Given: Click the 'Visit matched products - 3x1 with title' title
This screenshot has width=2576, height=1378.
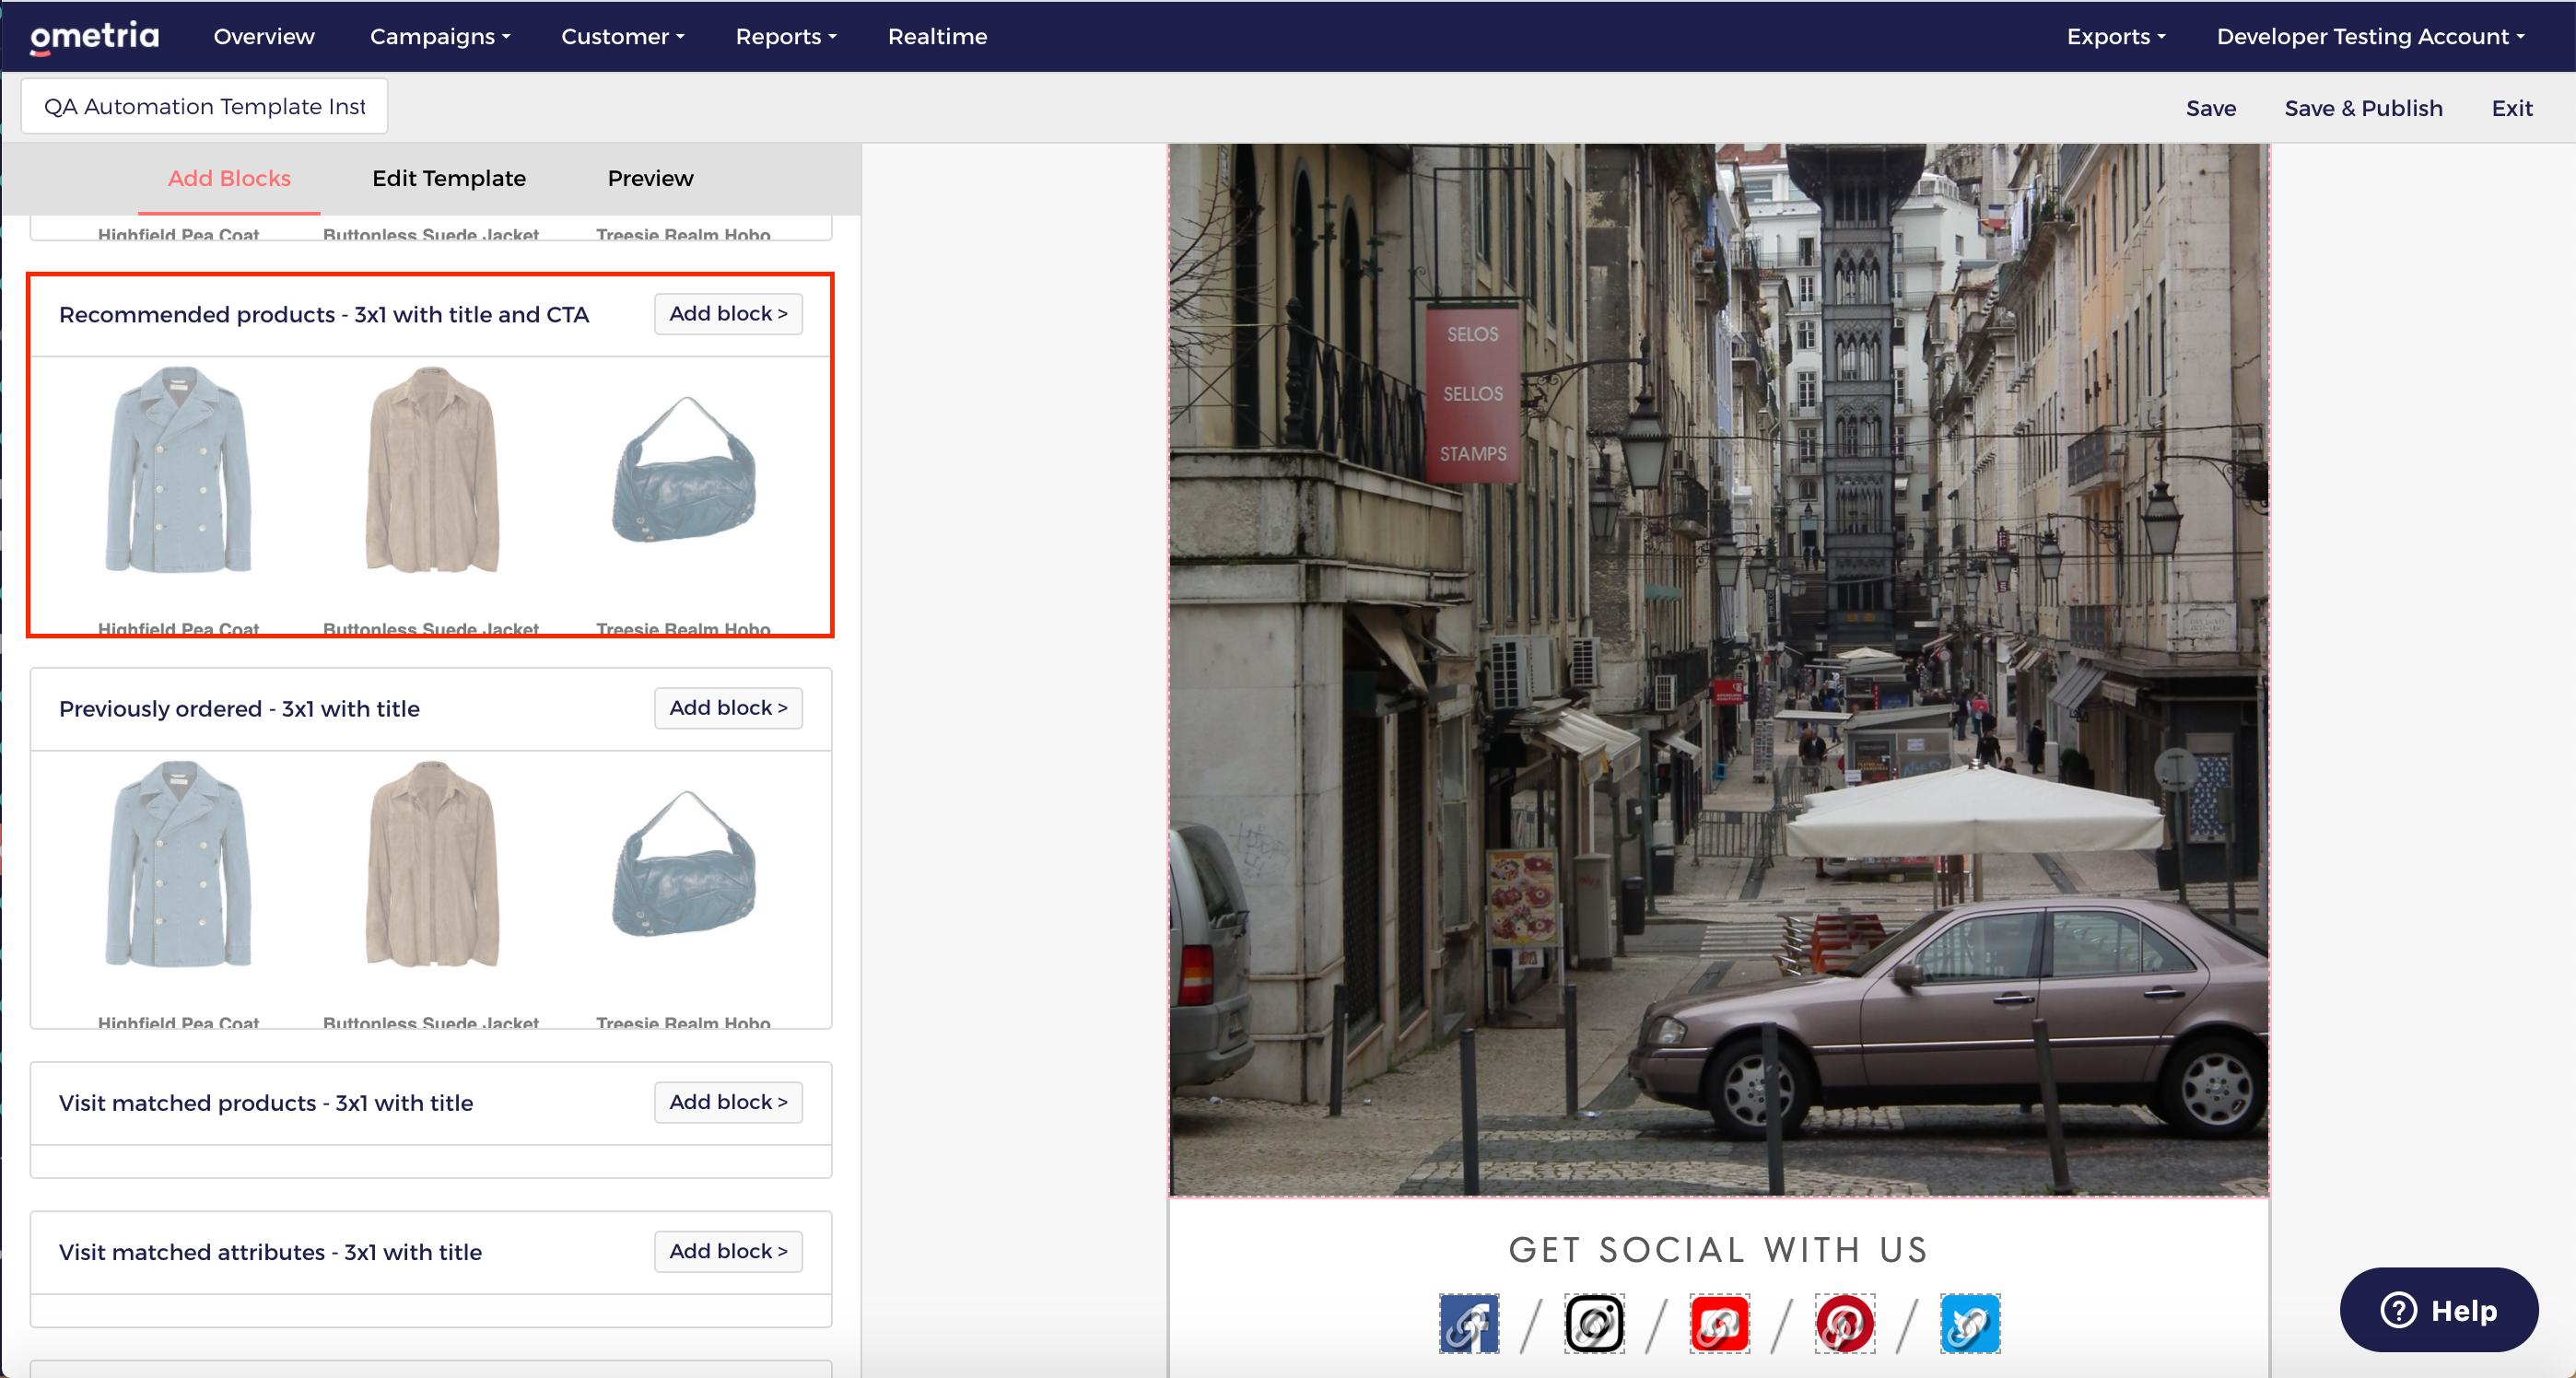Looking at the screenshot, I should (x=266, y=1103).
